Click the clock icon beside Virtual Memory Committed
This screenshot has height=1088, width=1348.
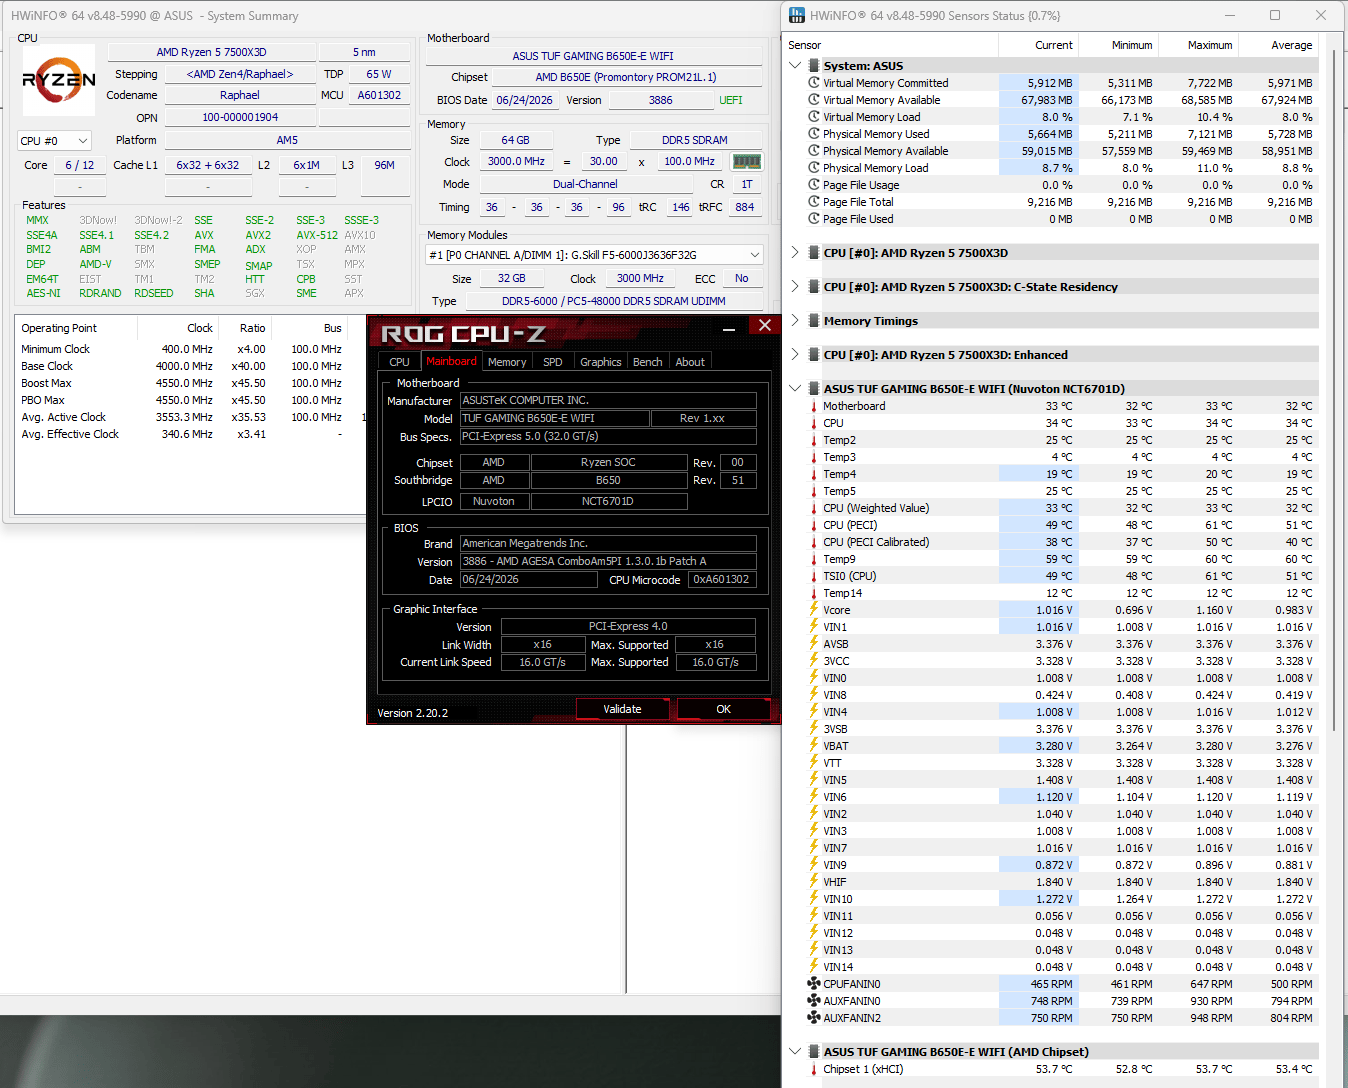pos(814,83)
